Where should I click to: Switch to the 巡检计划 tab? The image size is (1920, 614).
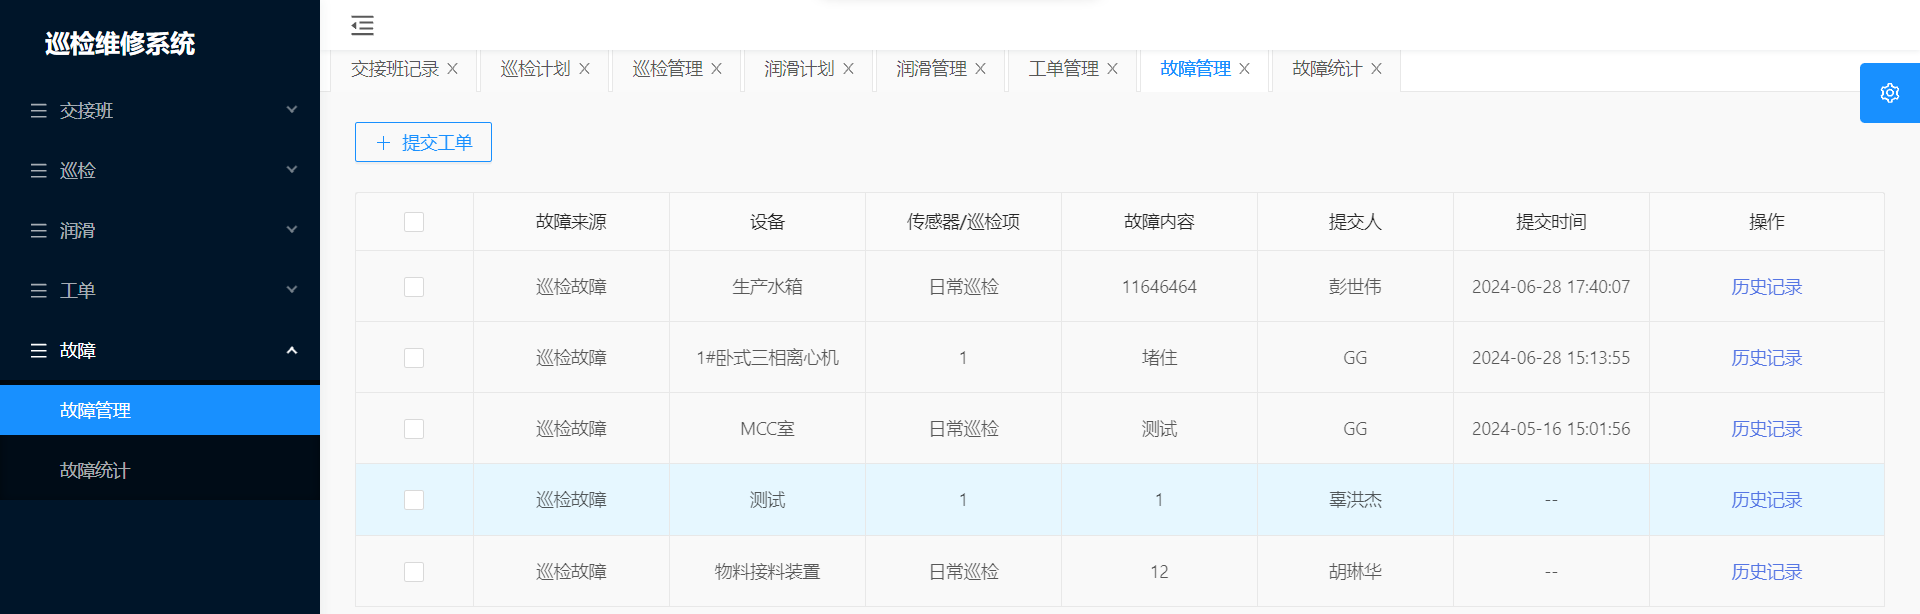535,69
